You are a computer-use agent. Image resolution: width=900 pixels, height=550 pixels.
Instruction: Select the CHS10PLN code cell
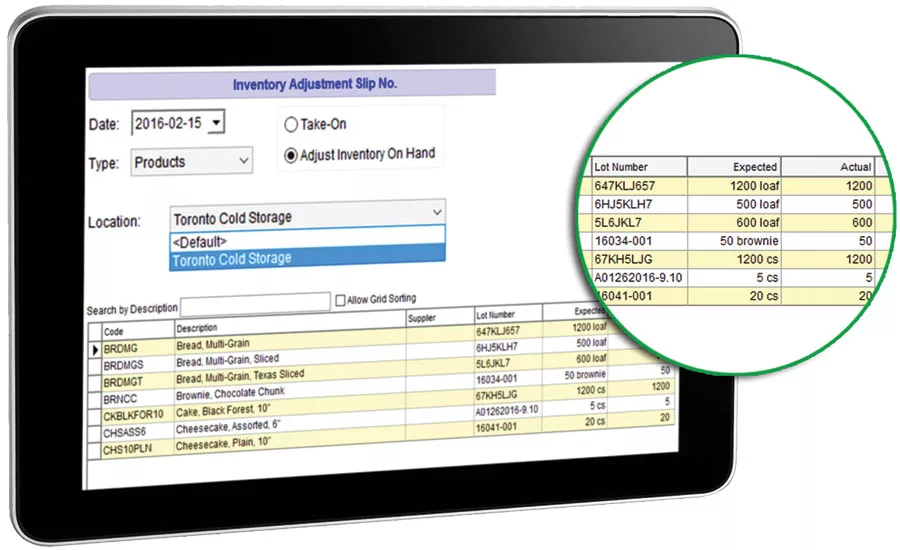tap(138, 449)
